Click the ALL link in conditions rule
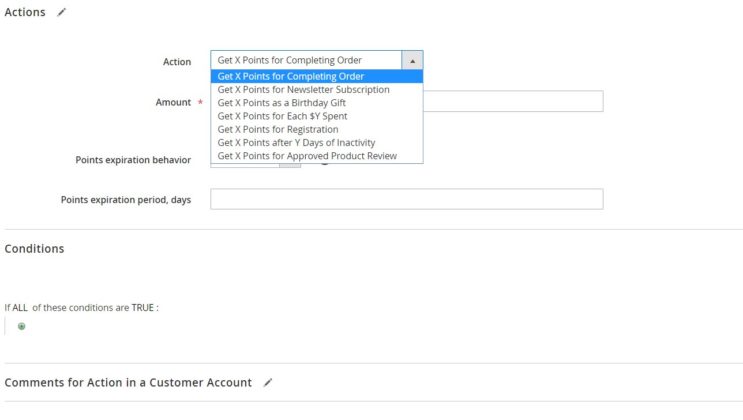This screenshot has height=420, width=743. coord(20,307)
